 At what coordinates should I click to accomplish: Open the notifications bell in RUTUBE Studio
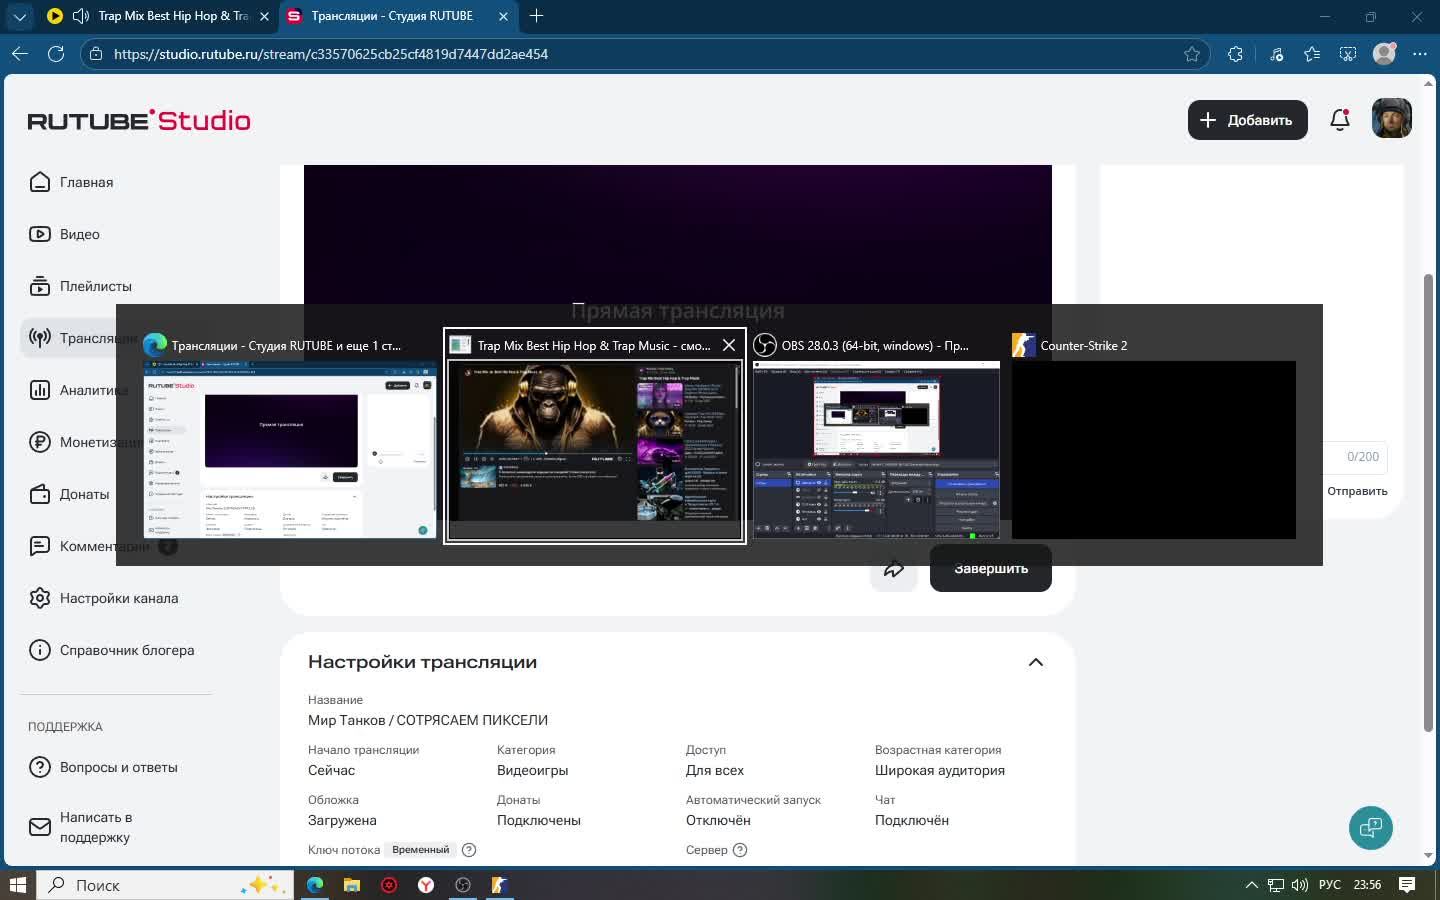(1340, 120)
